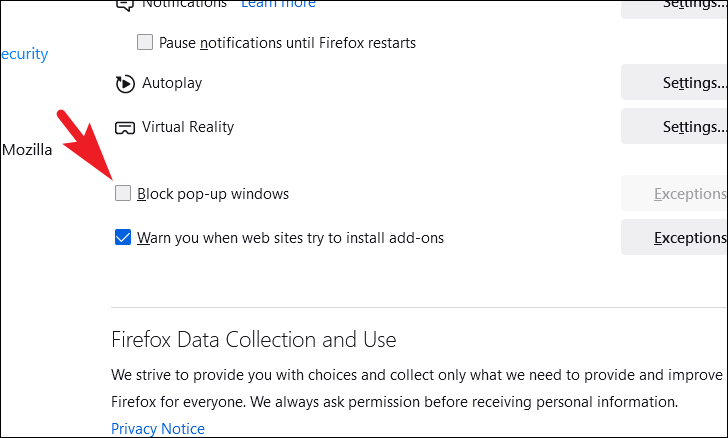The image size is (728, 438).
Task: Click the Block pop-up windows label text
Action: [213, 194]
